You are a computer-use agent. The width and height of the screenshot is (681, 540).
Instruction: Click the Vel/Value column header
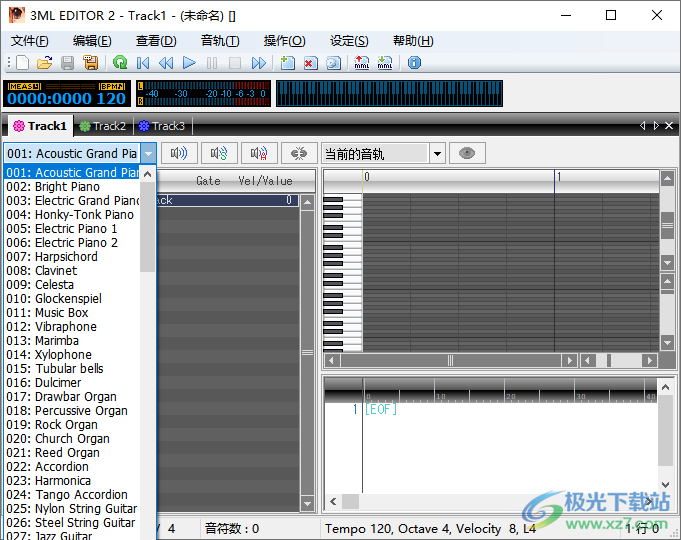pyautogui.click(x=265, y=181)
